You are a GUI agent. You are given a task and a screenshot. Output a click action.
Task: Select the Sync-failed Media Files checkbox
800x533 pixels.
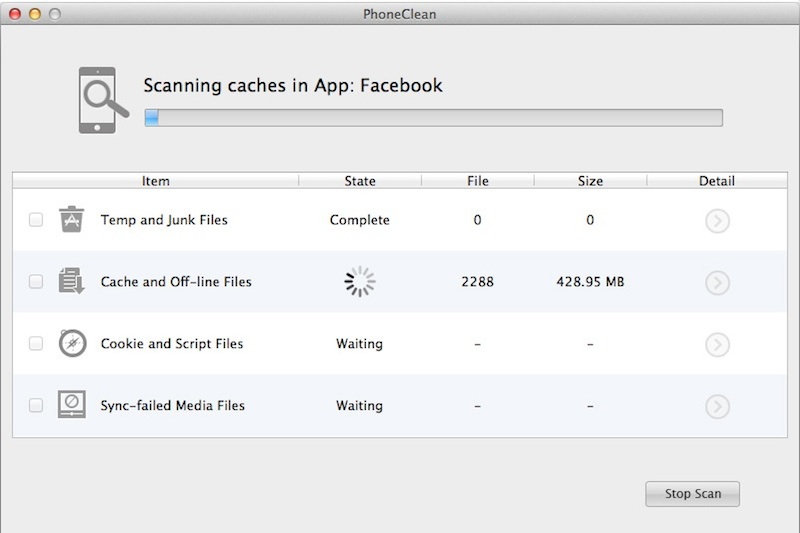point(36,406)
